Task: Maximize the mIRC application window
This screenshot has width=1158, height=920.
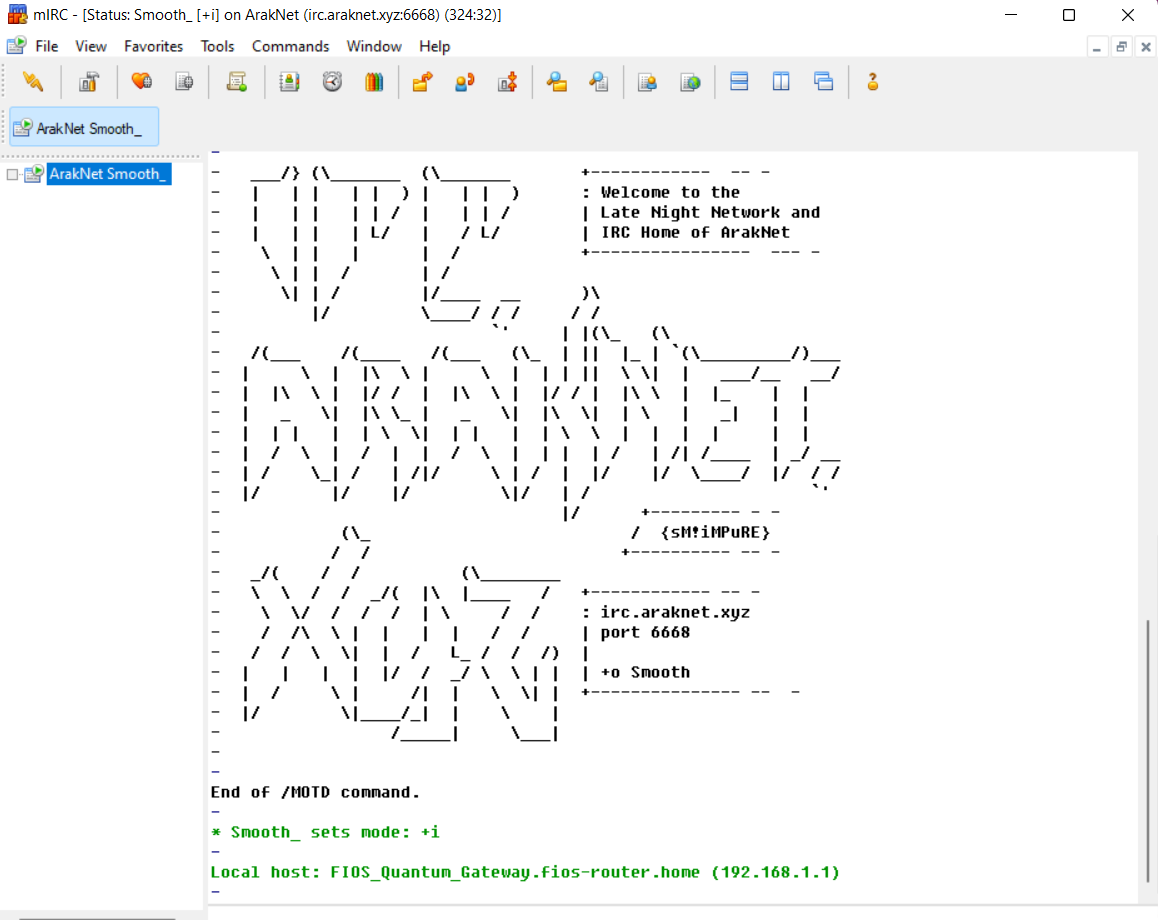Action: (1069, 15)
